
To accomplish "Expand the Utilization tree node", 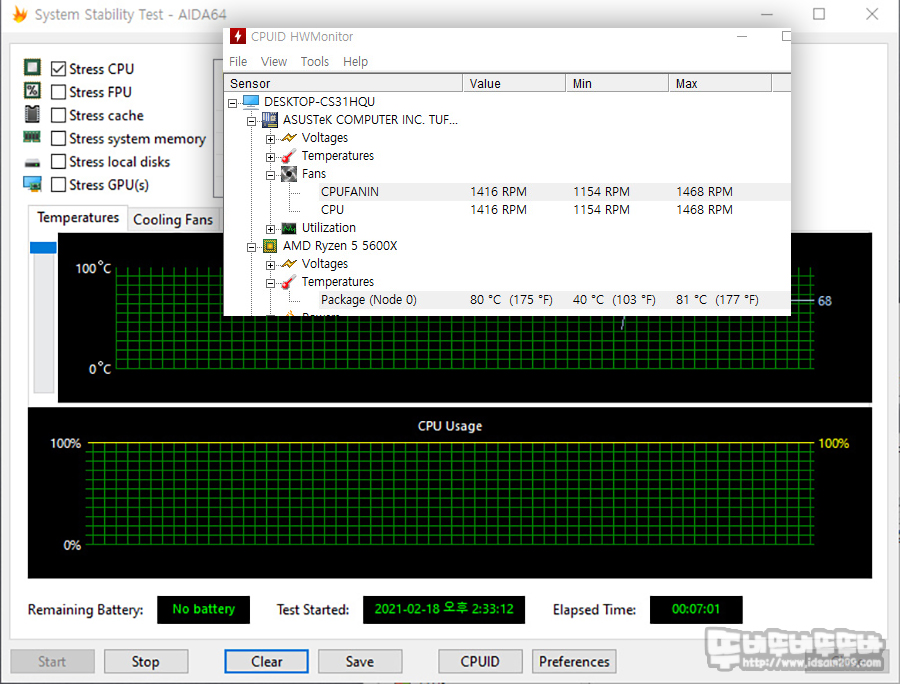I will coord(270,230).
